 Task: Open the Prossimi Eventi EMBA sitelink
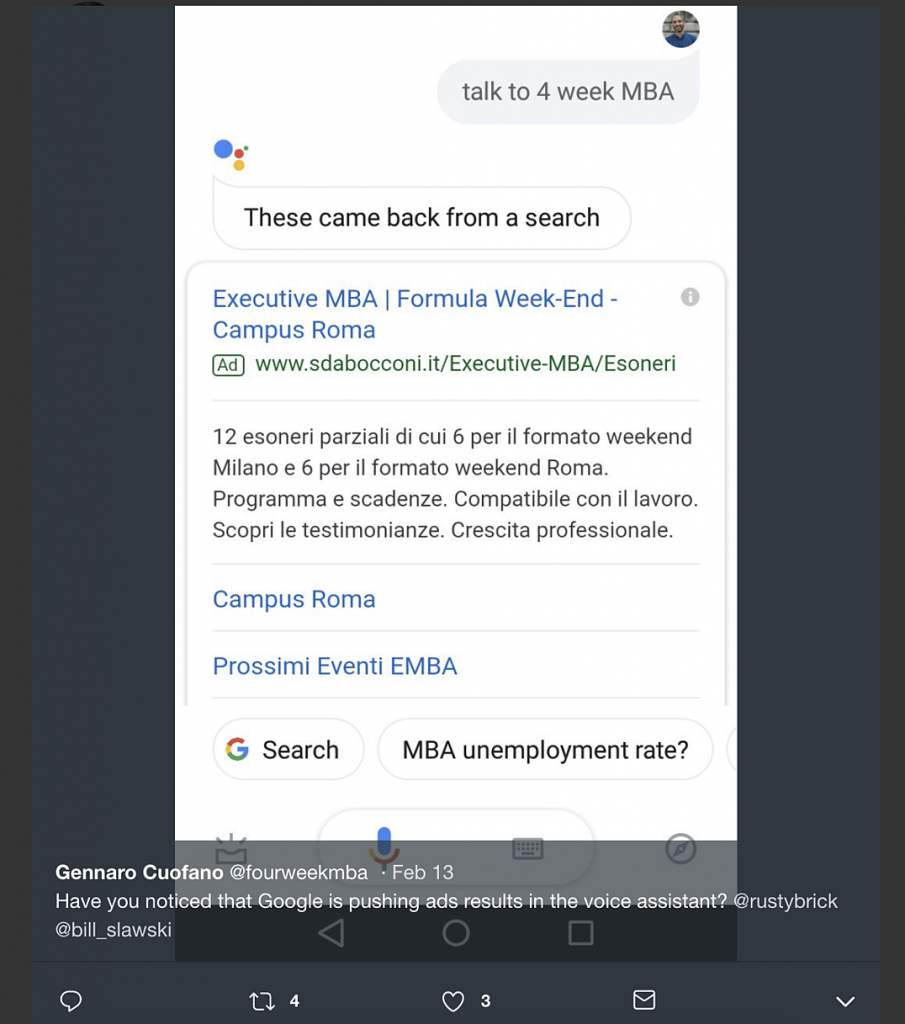[335, 666]
